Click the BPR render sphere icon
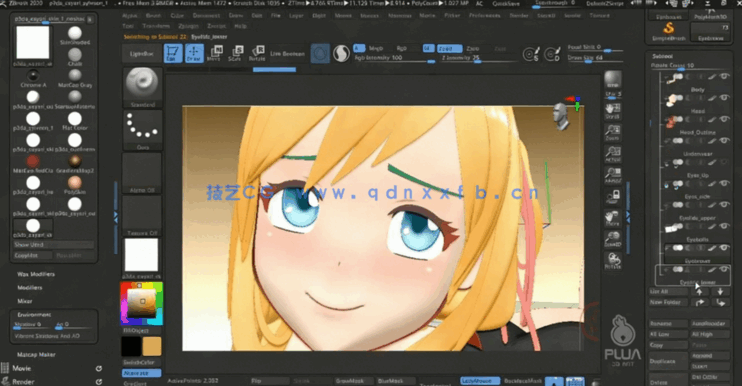742x386 pixels. [612, 80]
